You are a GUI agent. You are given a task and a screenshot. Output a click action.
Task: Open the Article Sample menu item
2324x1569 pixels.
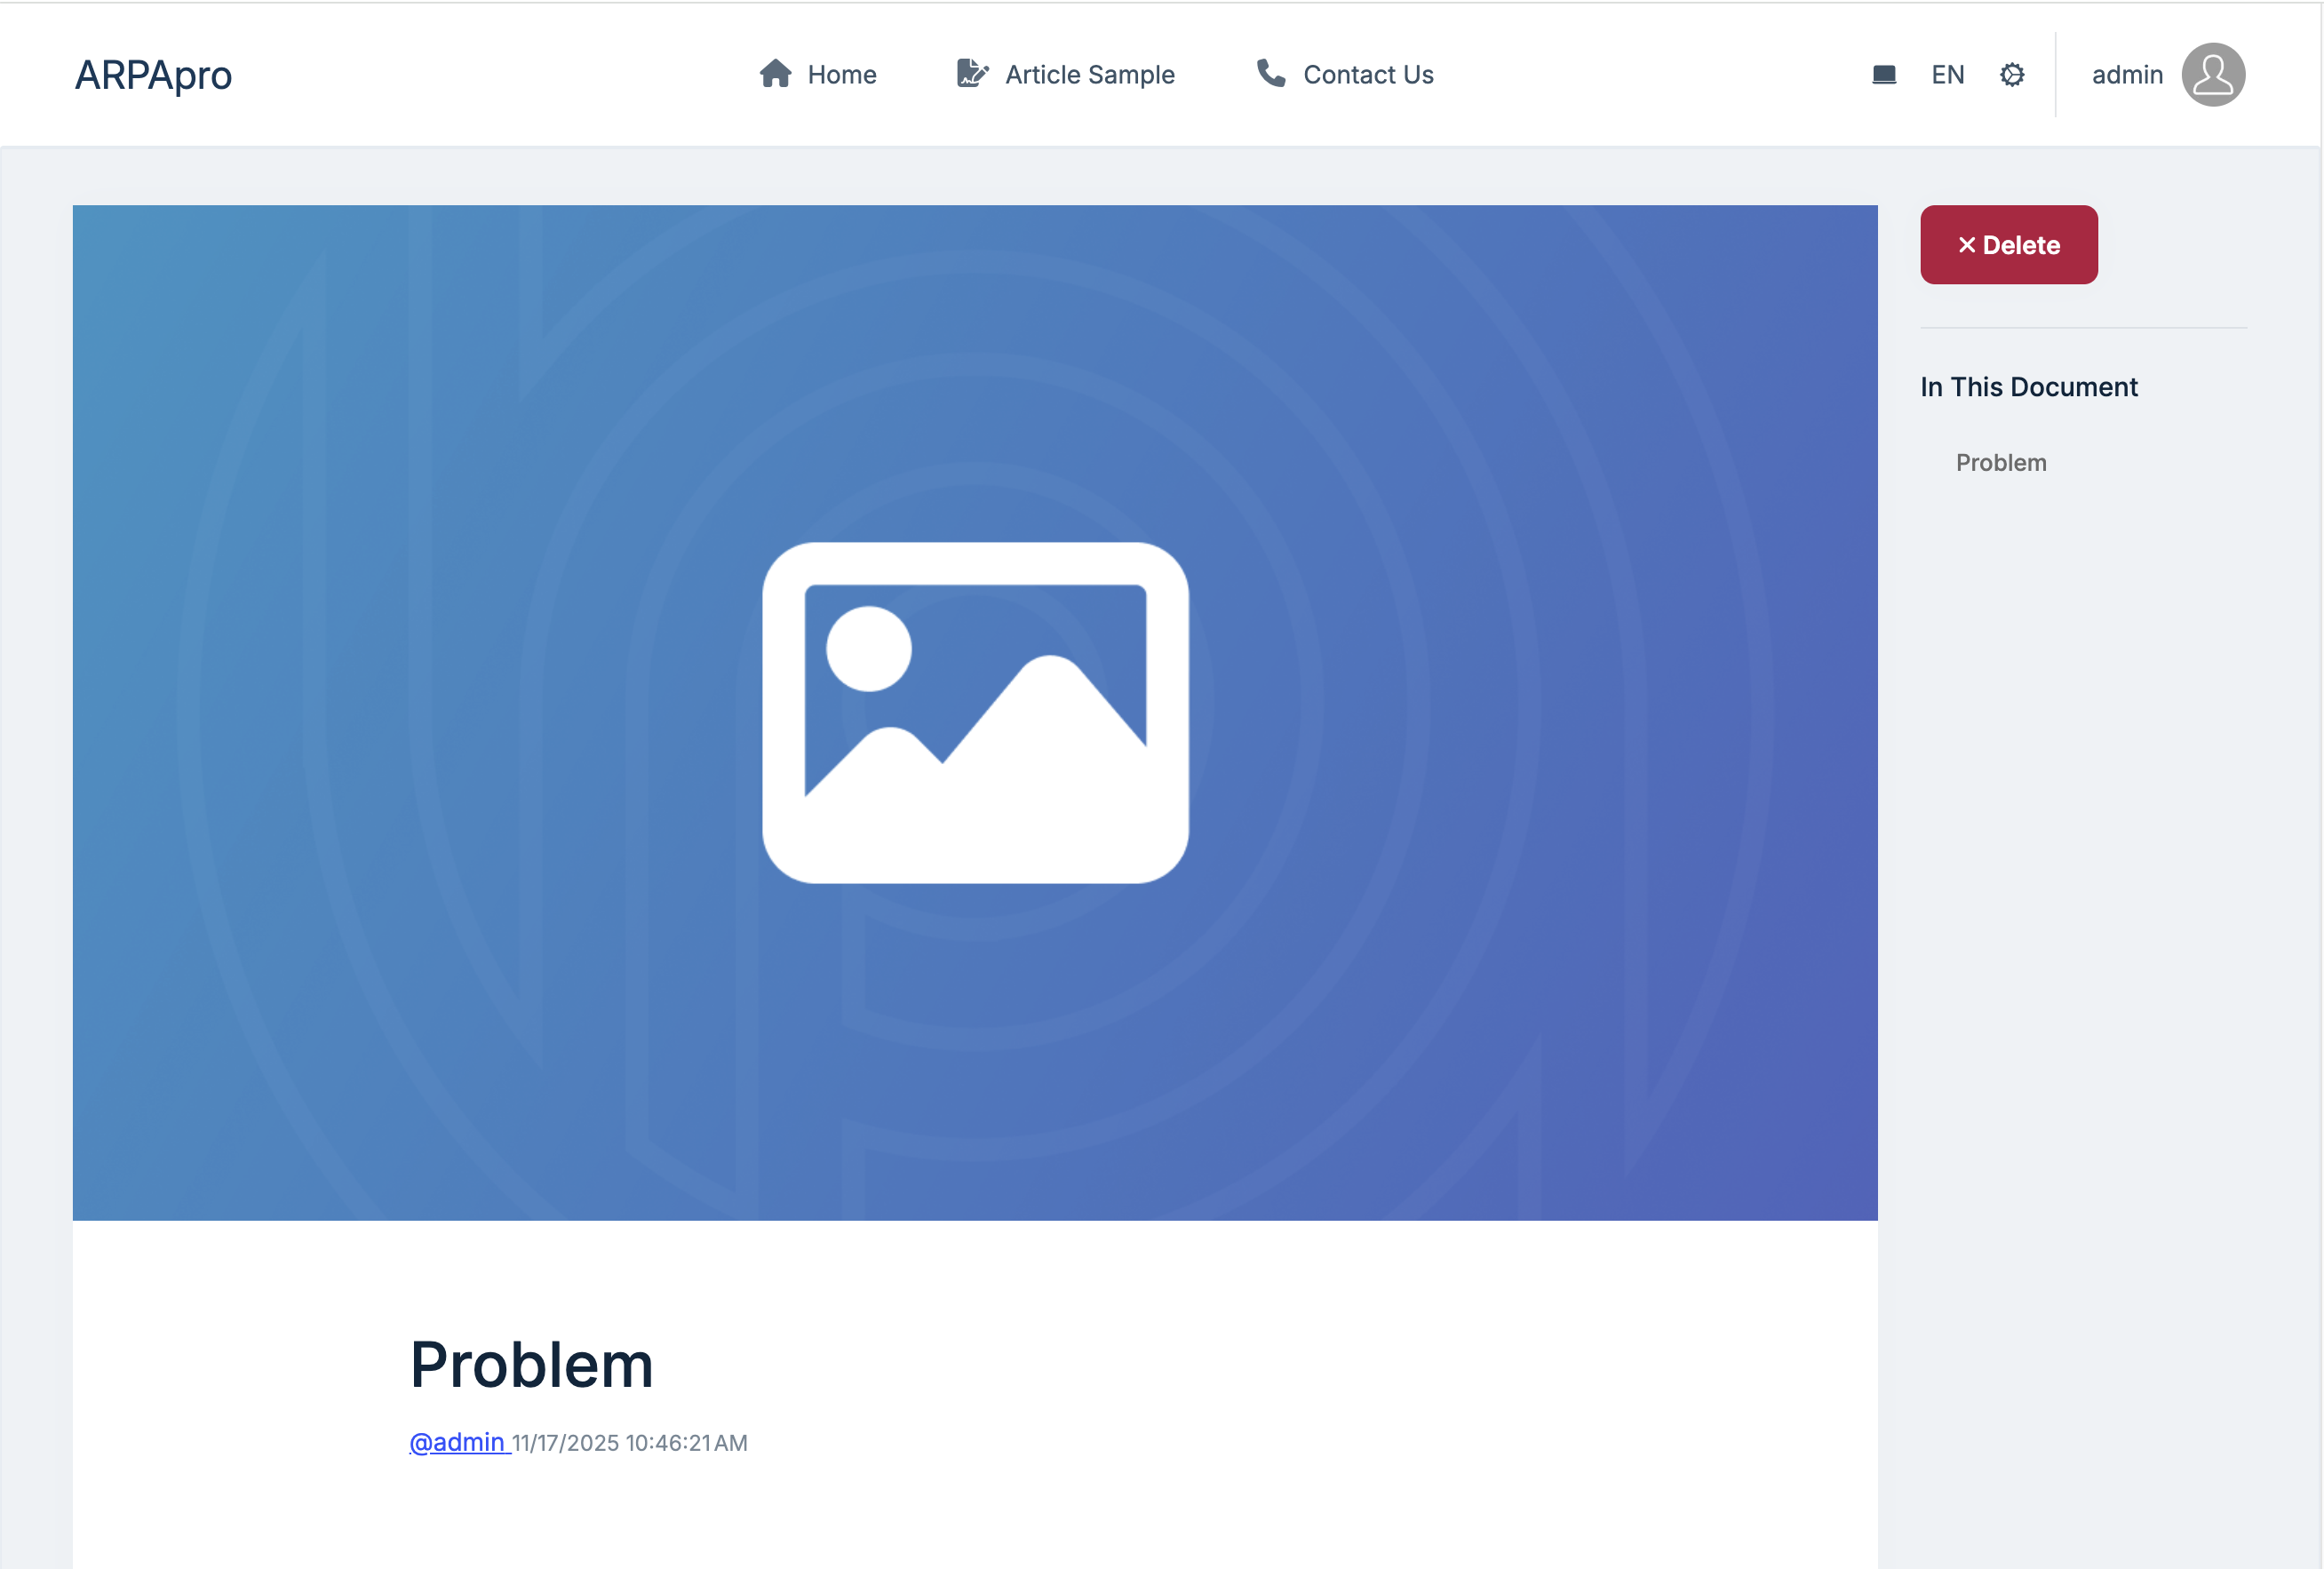[1089, 75]
